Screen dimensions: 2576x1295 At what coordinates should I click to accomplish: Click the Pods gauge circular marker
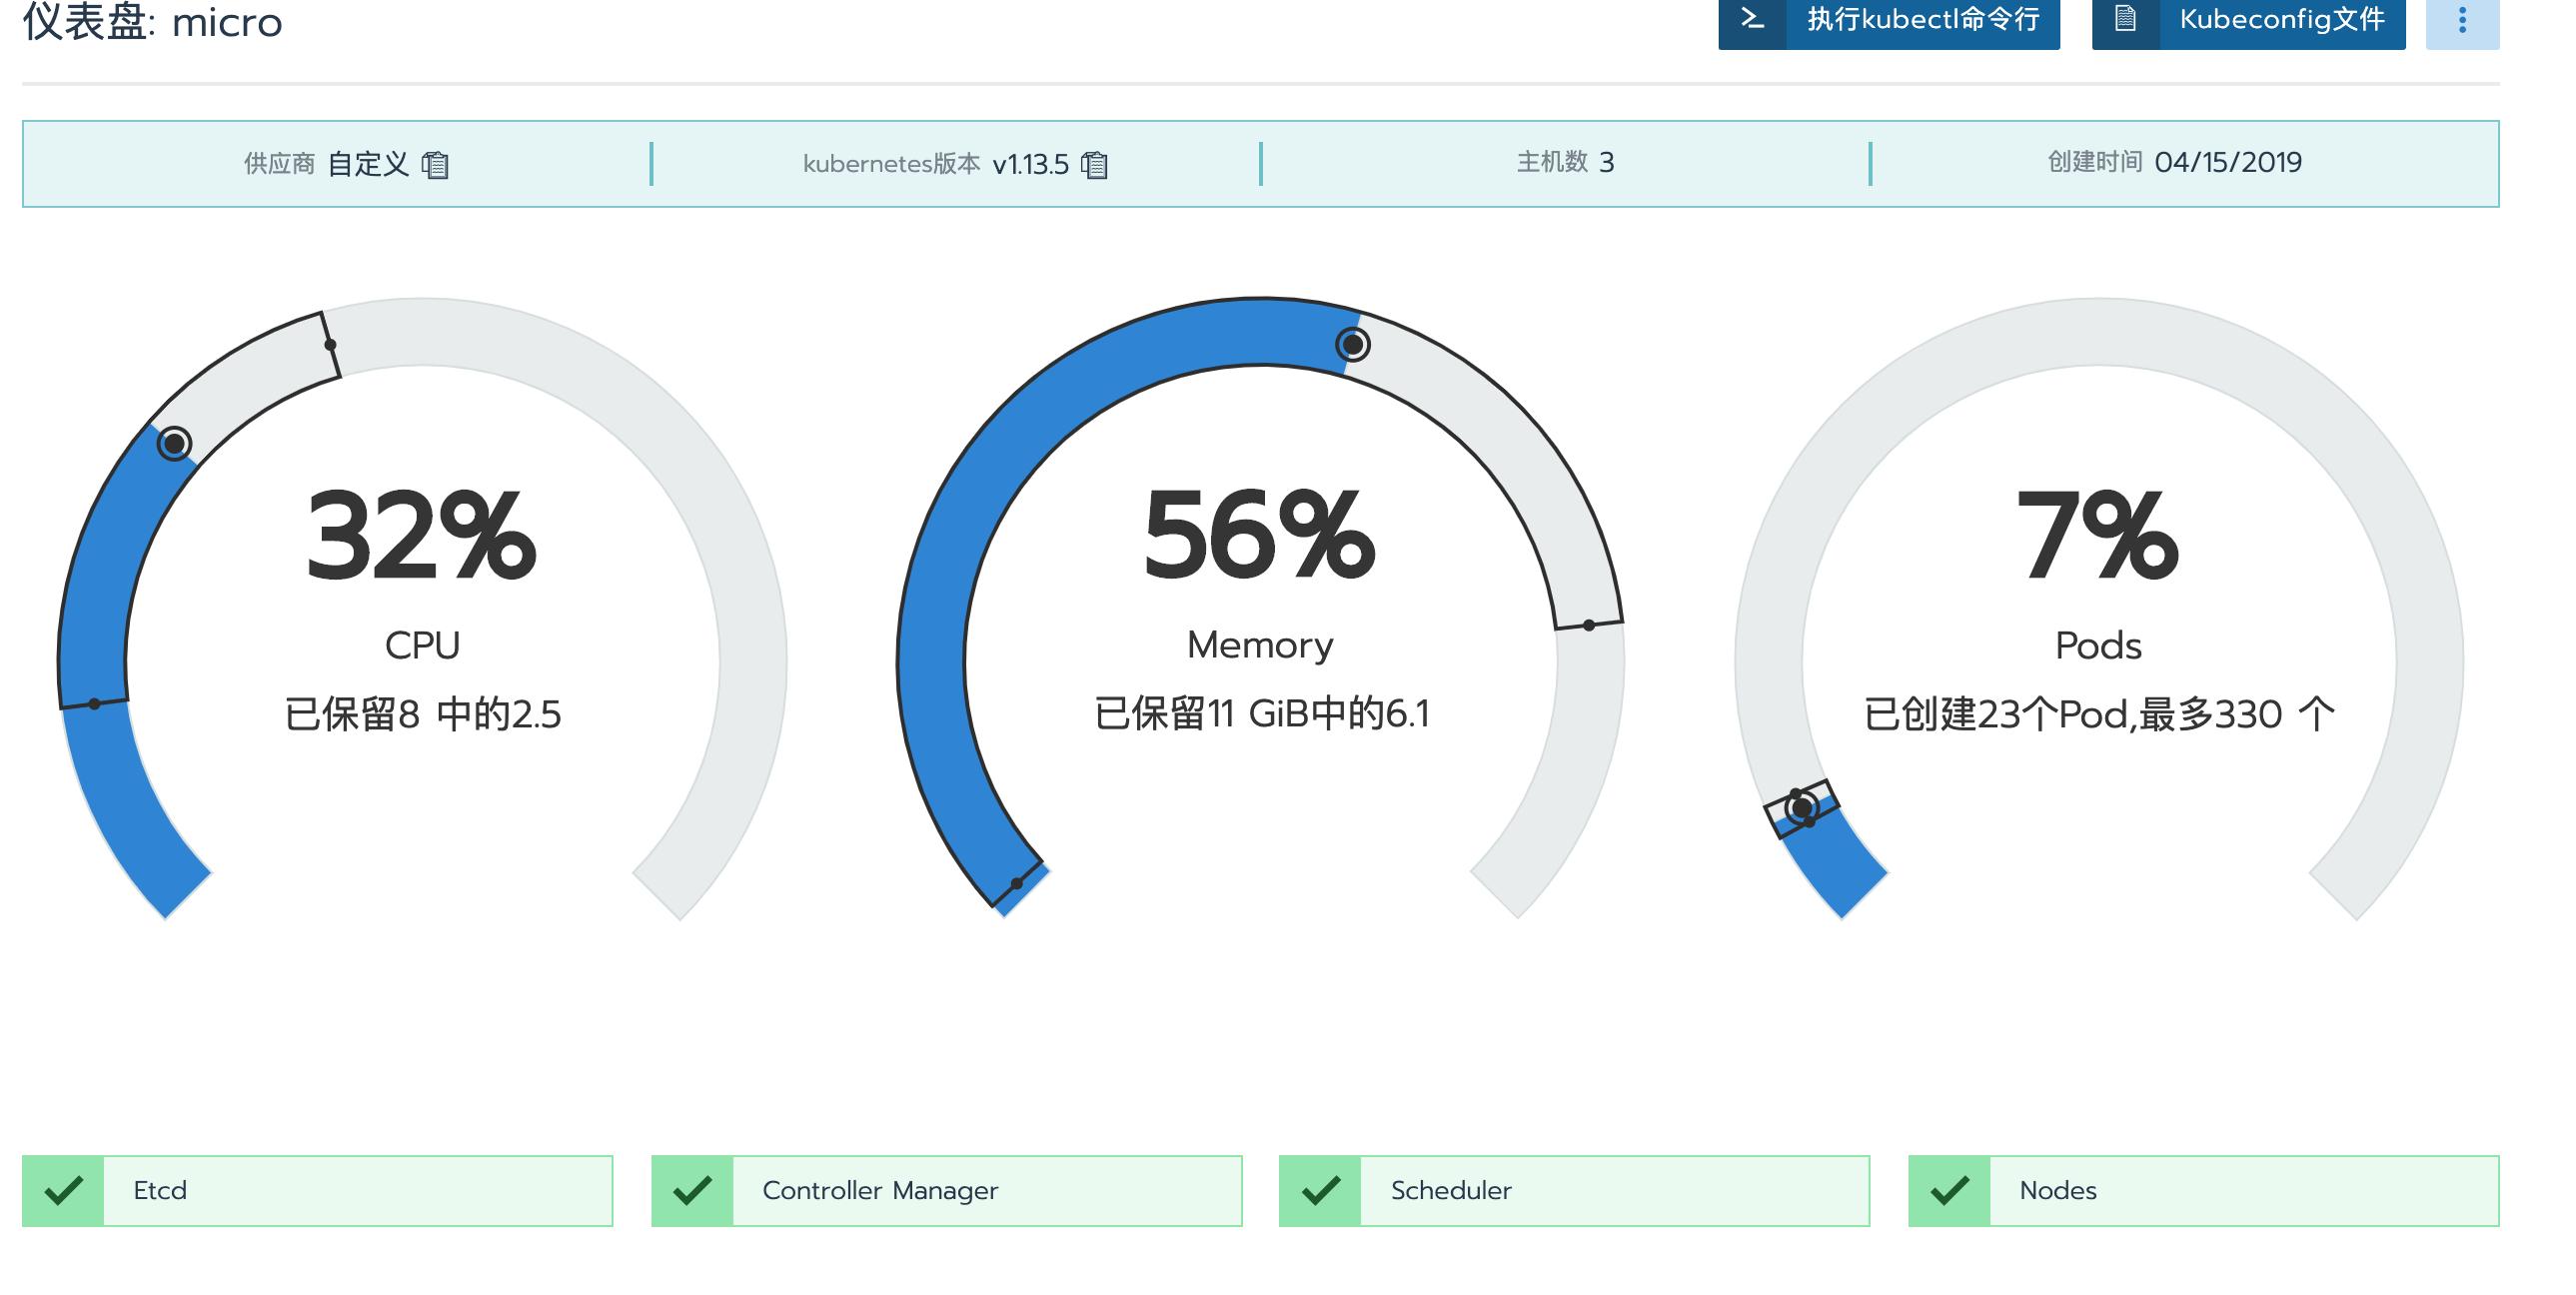tap(1802, 807)
